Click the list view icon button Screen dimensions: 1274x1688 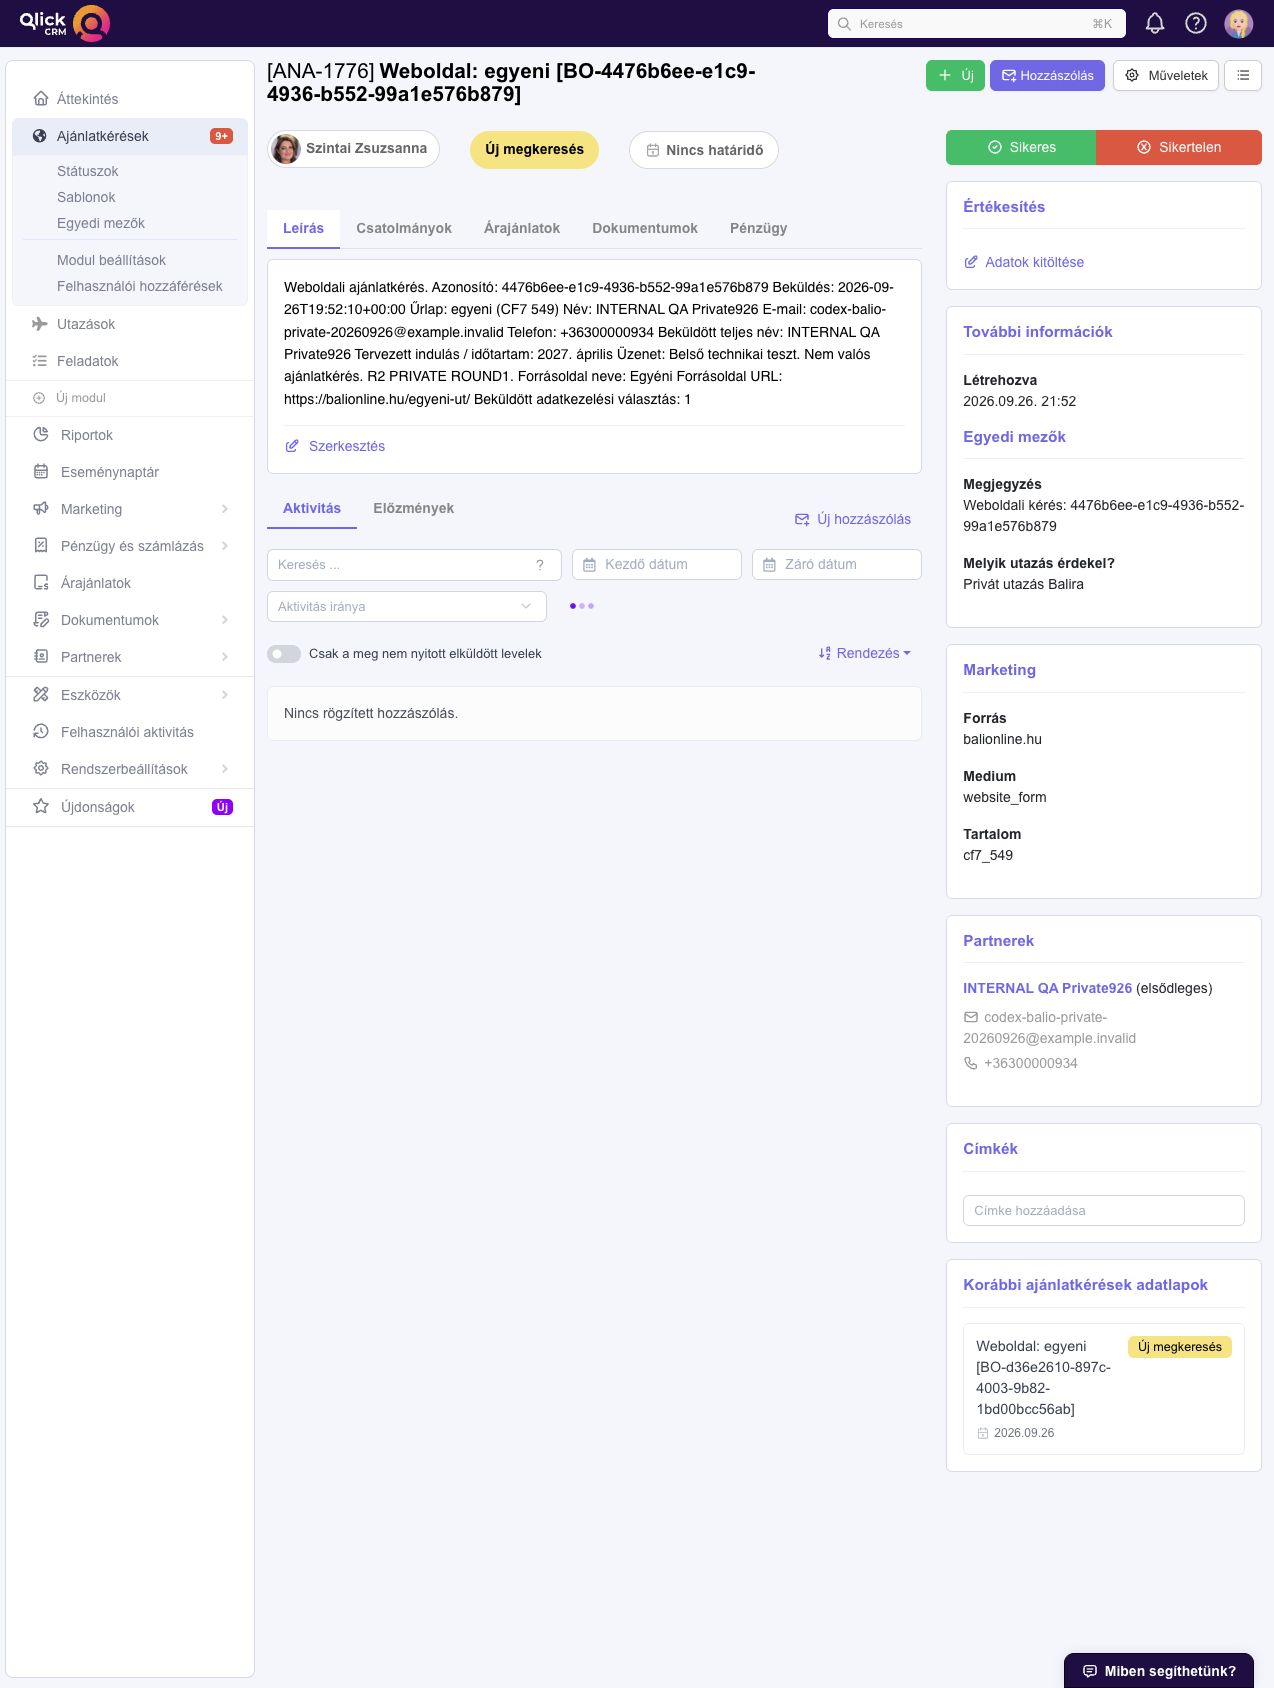[1243, 75]
